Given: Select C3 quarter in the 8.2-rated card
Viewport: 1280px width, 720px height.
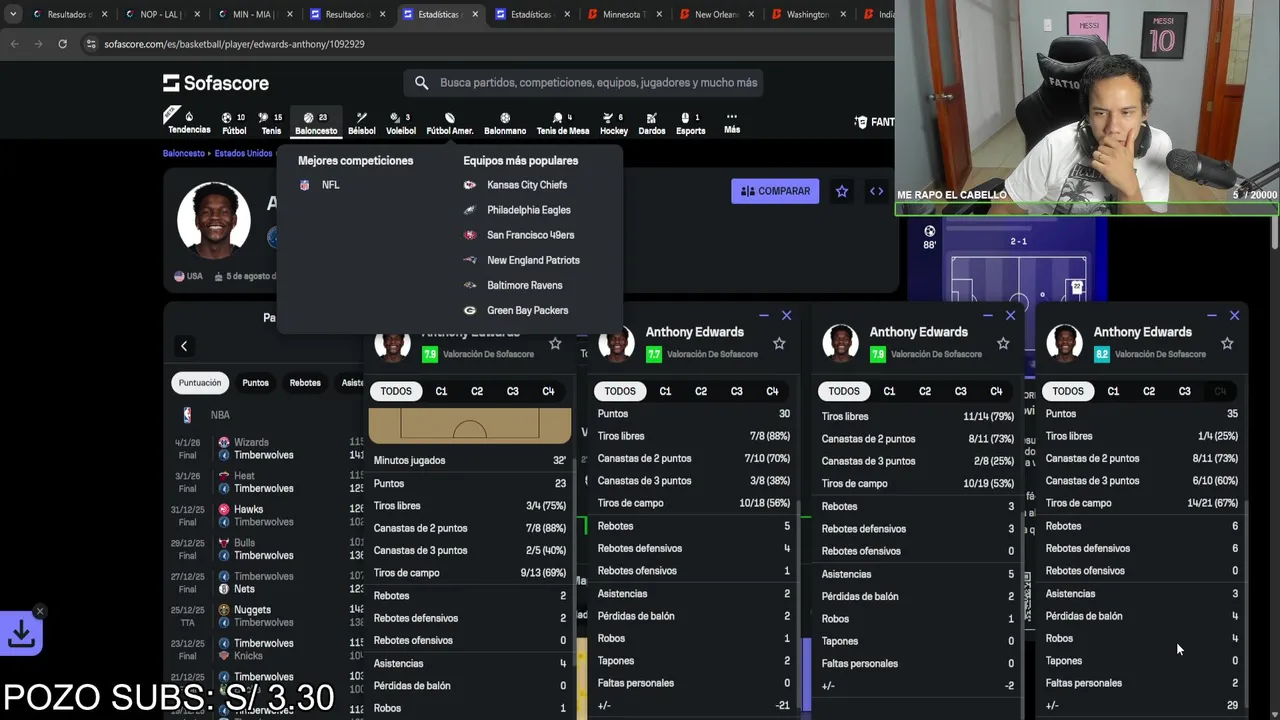Looking at the screenshot, I should tap(1185, 391).
